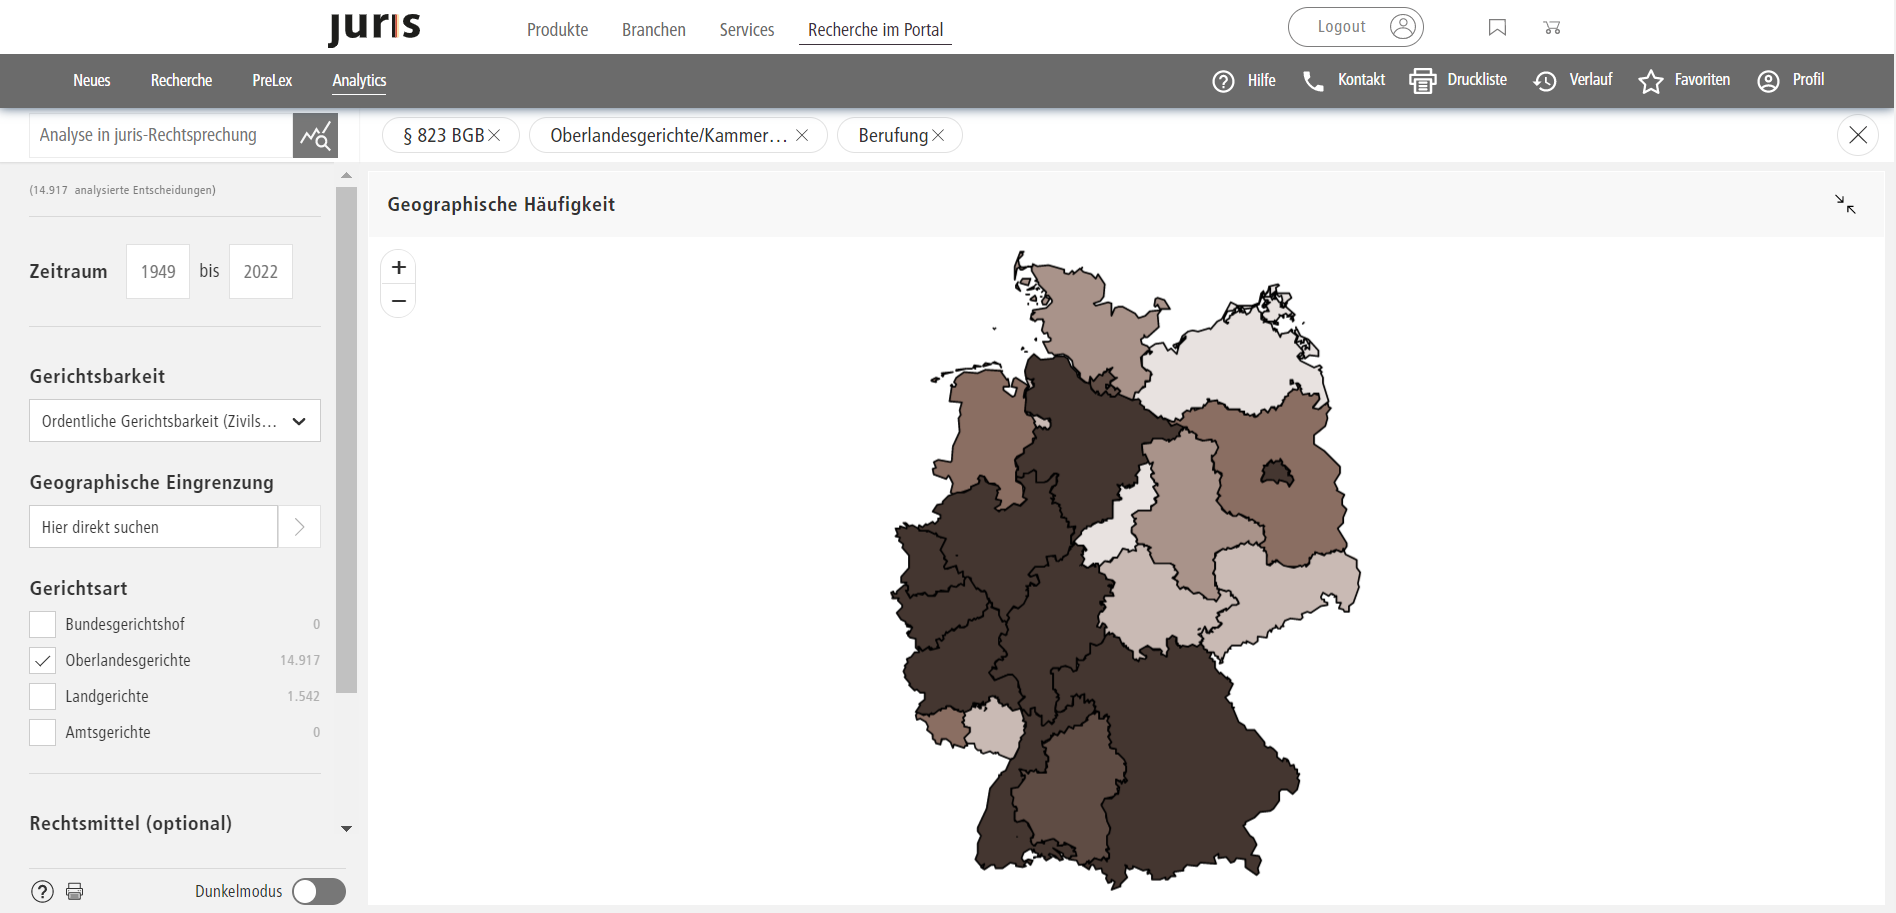Enable the Landgerichte checkbox
Viewport: 1896px width, 913px height.
42,696
